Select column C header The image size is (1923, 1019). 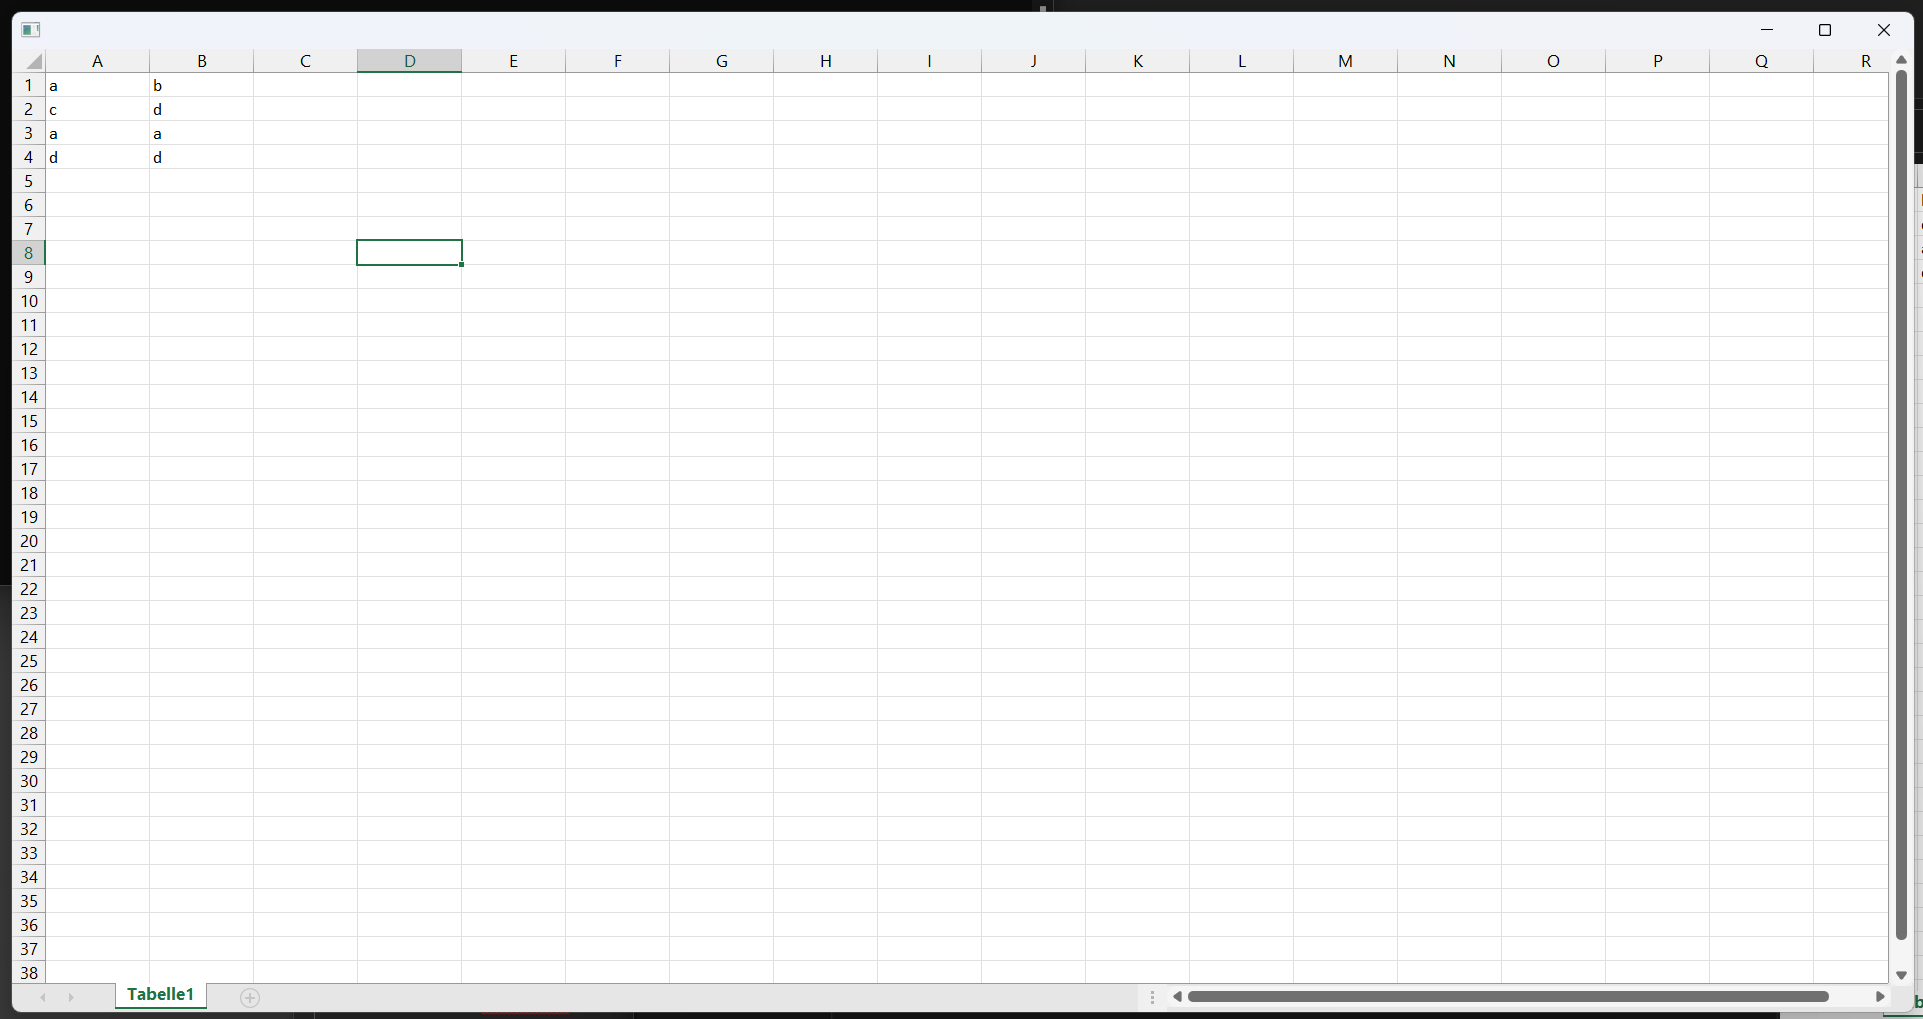click(306, 61)
